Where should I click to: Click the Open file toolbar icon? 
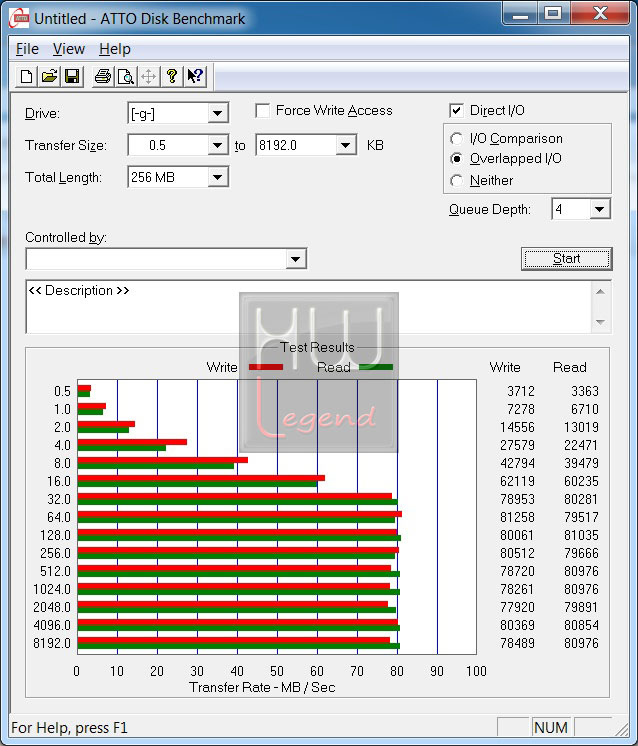pyautogui.click(x=49, y=76)
